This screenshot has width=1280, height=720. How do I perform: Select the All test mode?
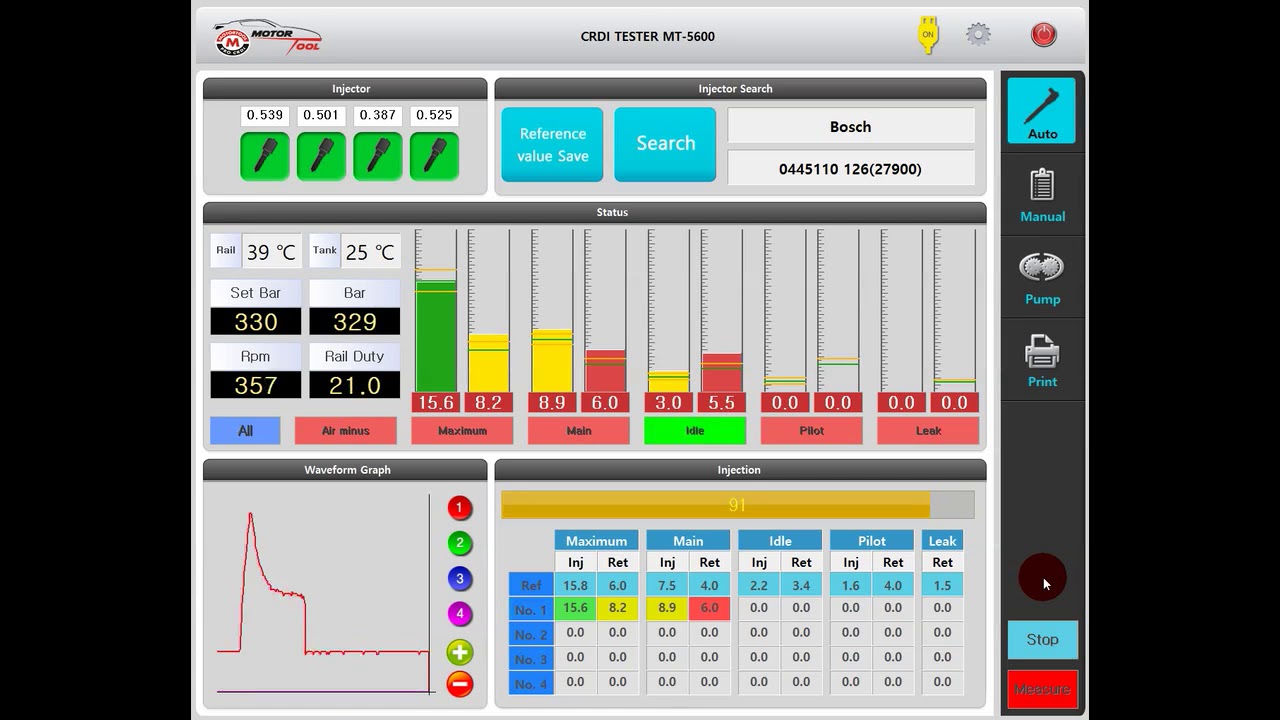(245, 430)
